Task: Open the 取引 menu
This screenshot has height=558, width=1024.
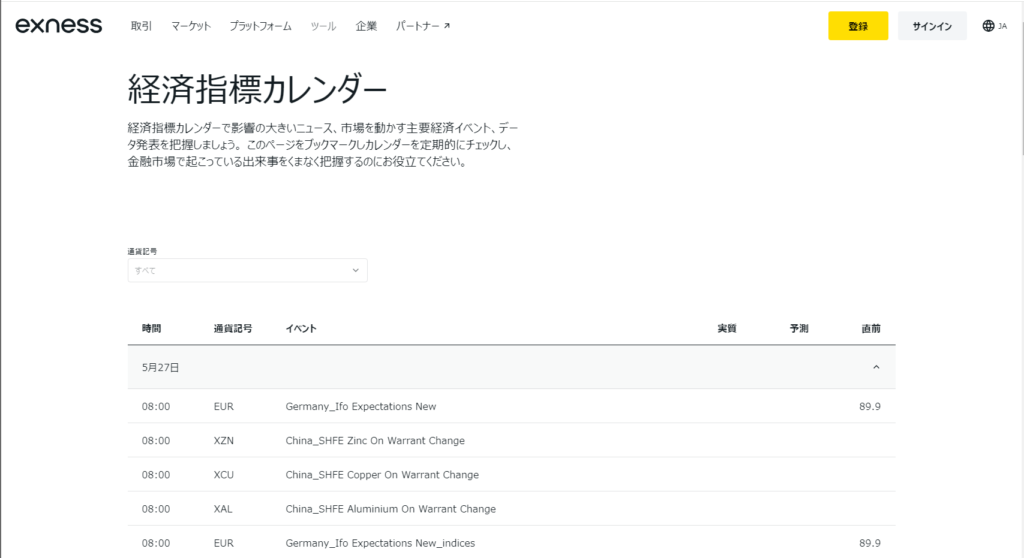Action: coord(141,26)
